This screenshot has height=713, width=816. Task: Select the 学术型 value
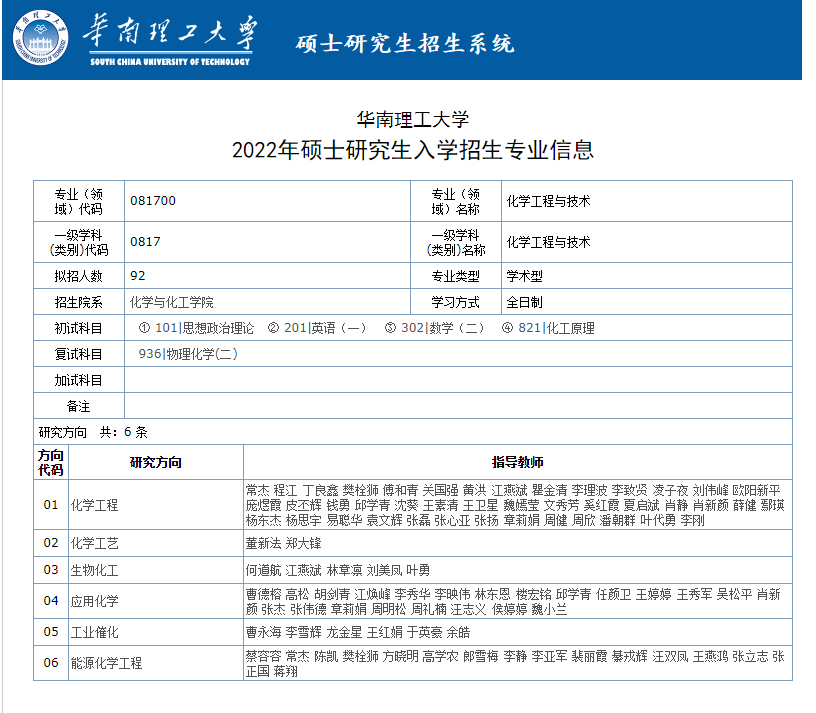[525, 276]
